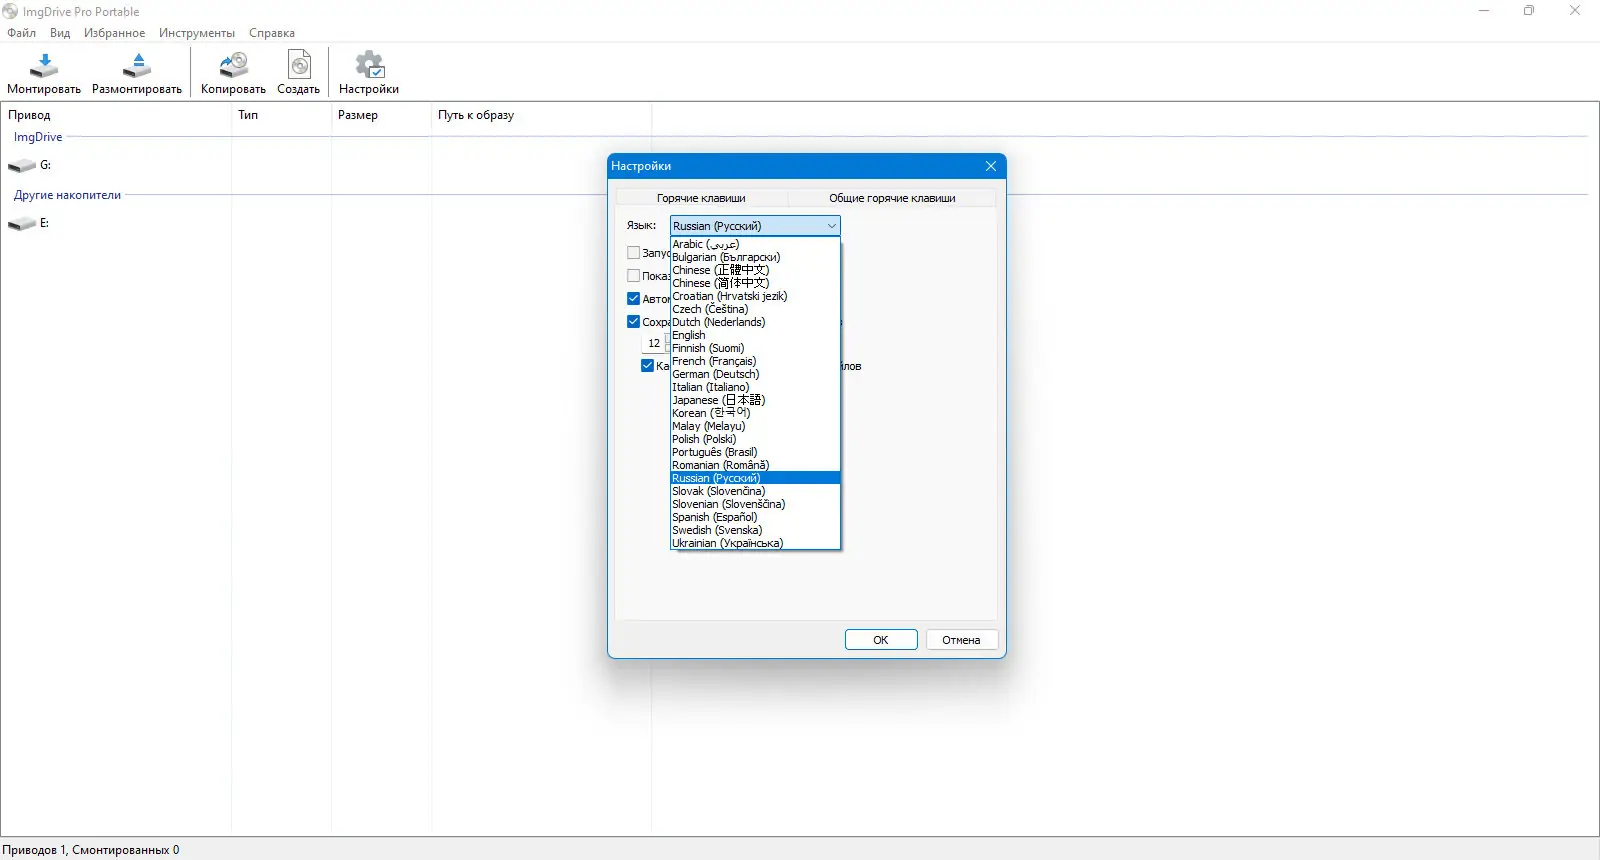Click the Создать image creation icon
1600x860 pixels.
(298, 73)
